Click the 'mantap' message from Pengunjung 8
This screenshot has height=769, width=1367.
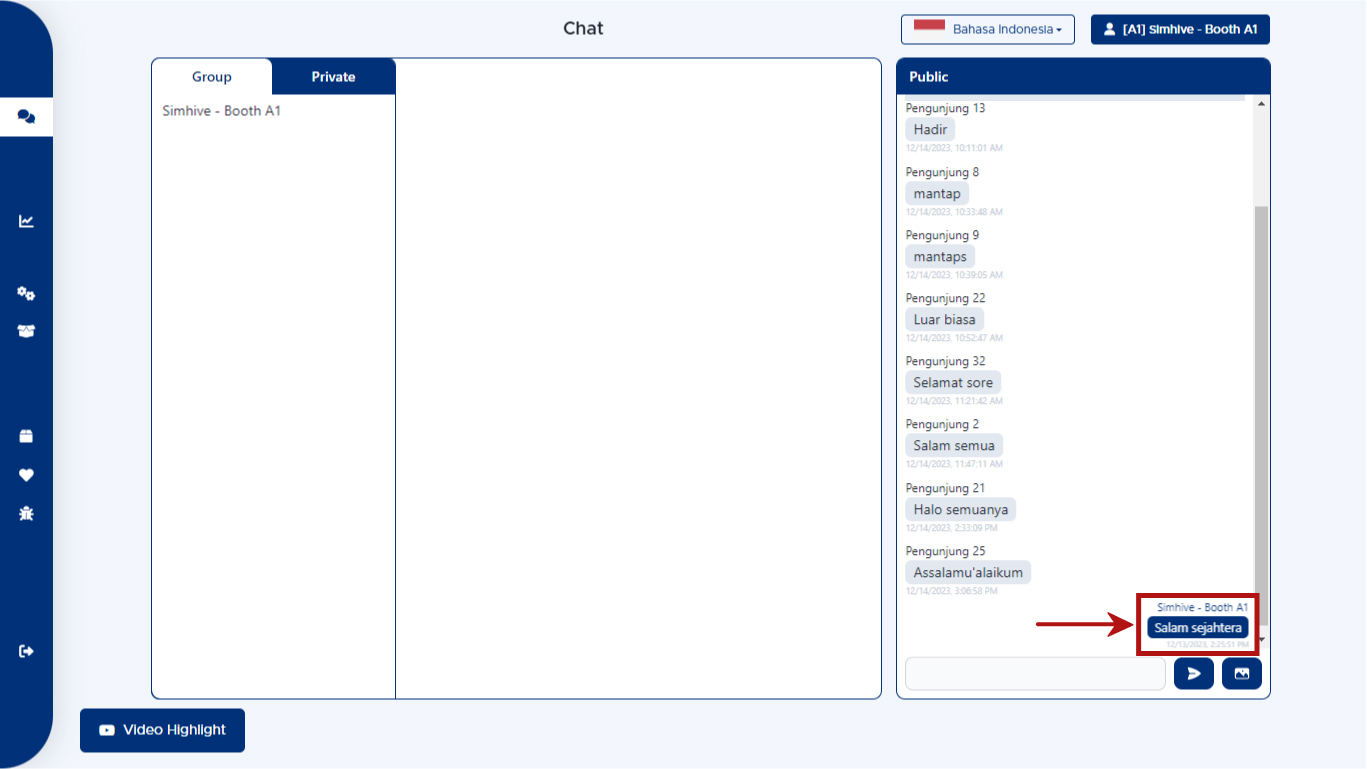[x=937, y=194]
